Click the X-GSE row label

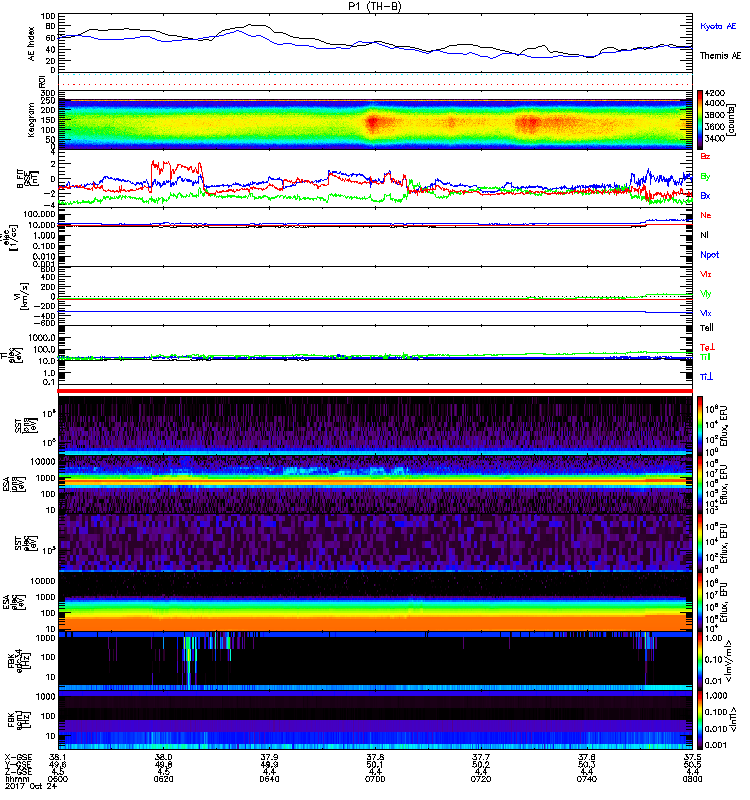click(x=17, y=757)
